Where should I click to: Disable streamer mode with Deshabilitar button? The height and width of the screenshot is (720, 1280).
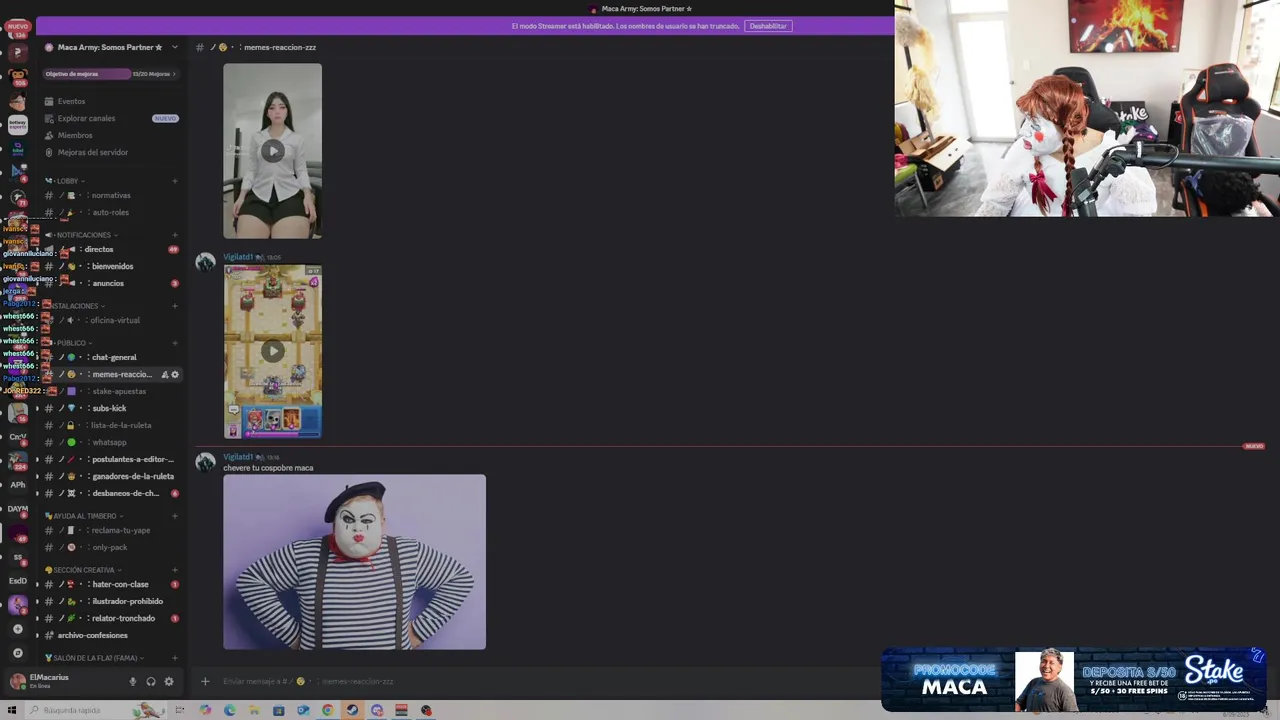(768, 26)
